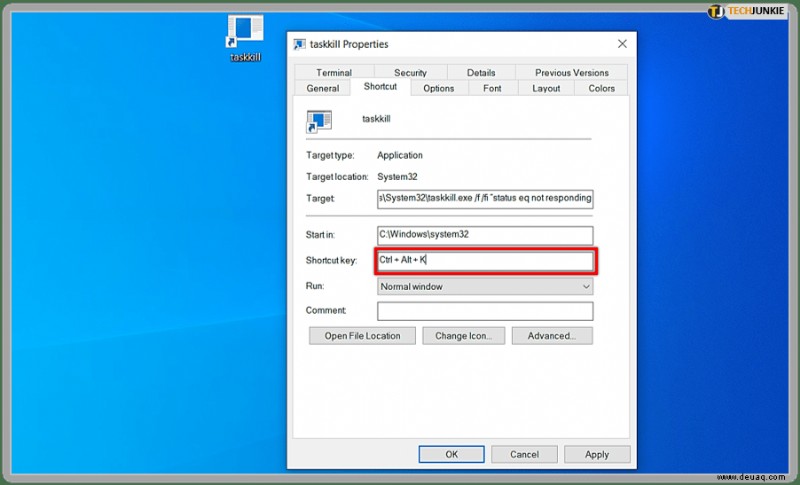Screen dimensions: 800x485
Task: Expand the Run dropdown showing Normal window
Action: tap(485, 287)
